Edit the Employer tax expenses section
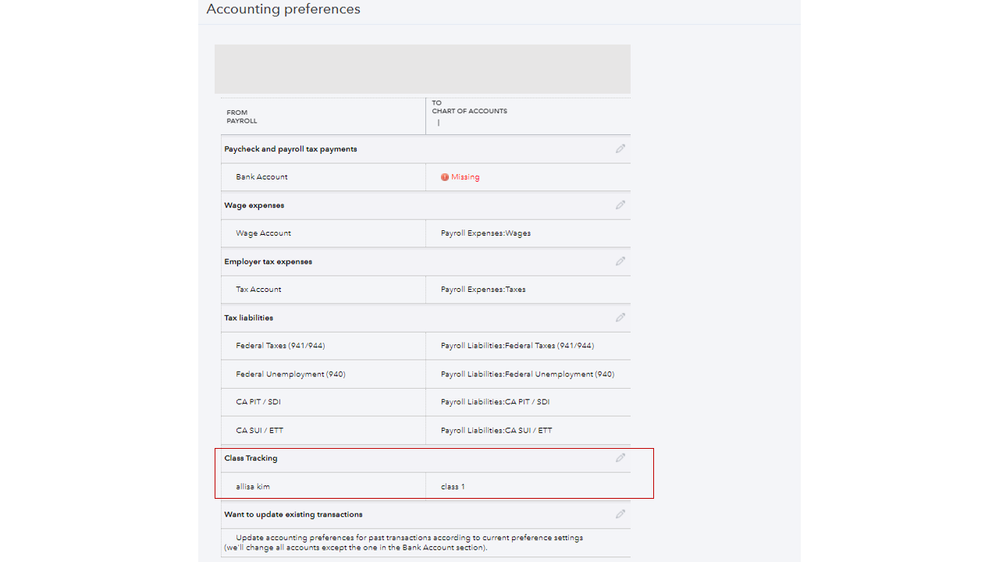 620,261
